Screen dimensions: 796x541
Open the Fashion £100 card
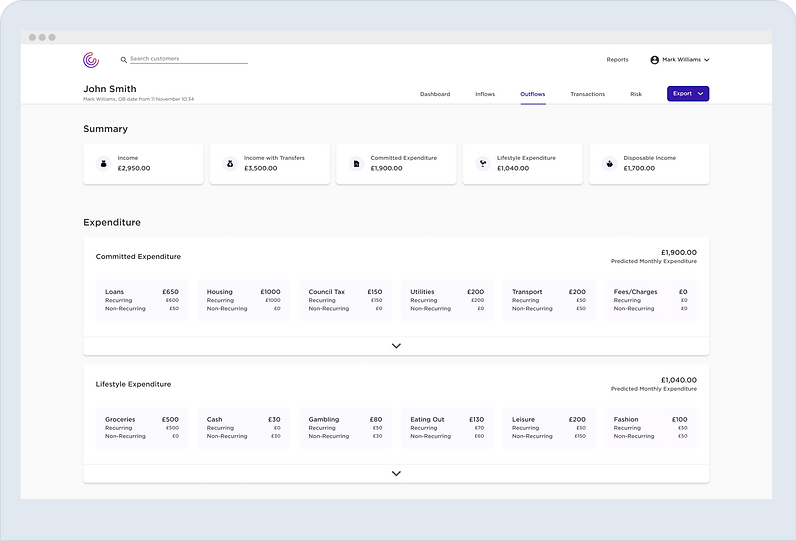click(650, 428)
